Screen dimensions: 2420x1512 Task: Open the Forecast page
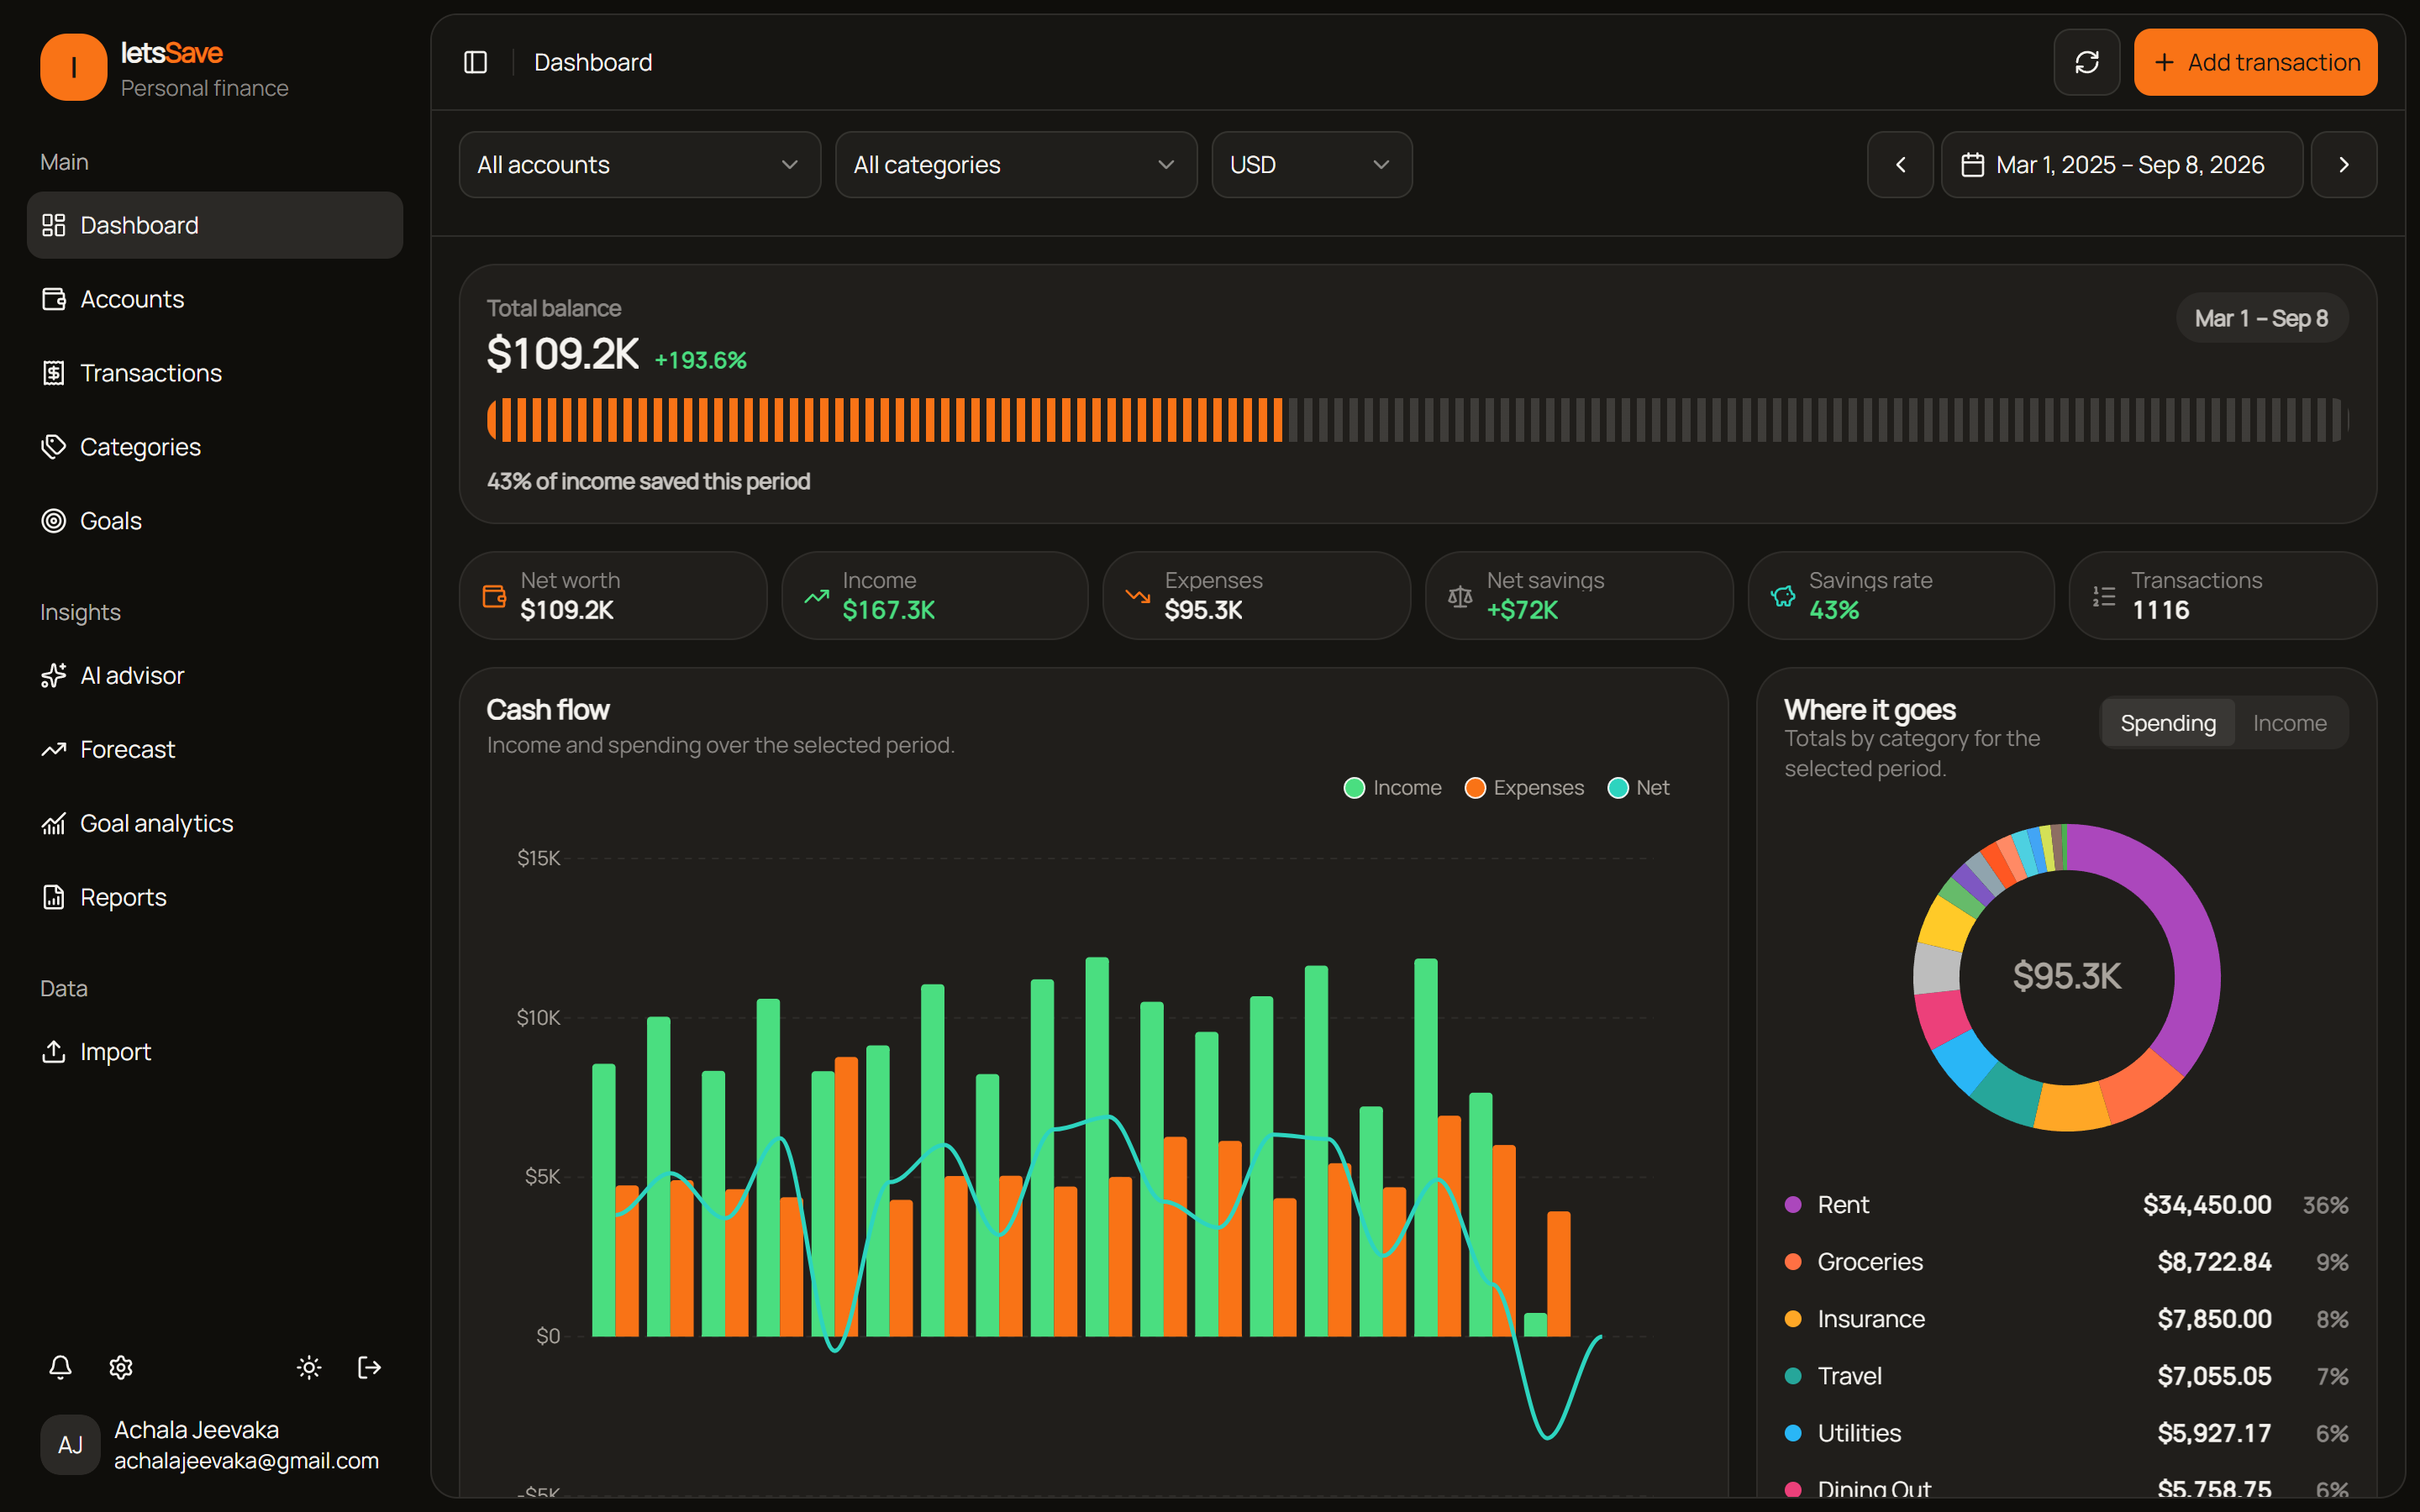[215, 749]
